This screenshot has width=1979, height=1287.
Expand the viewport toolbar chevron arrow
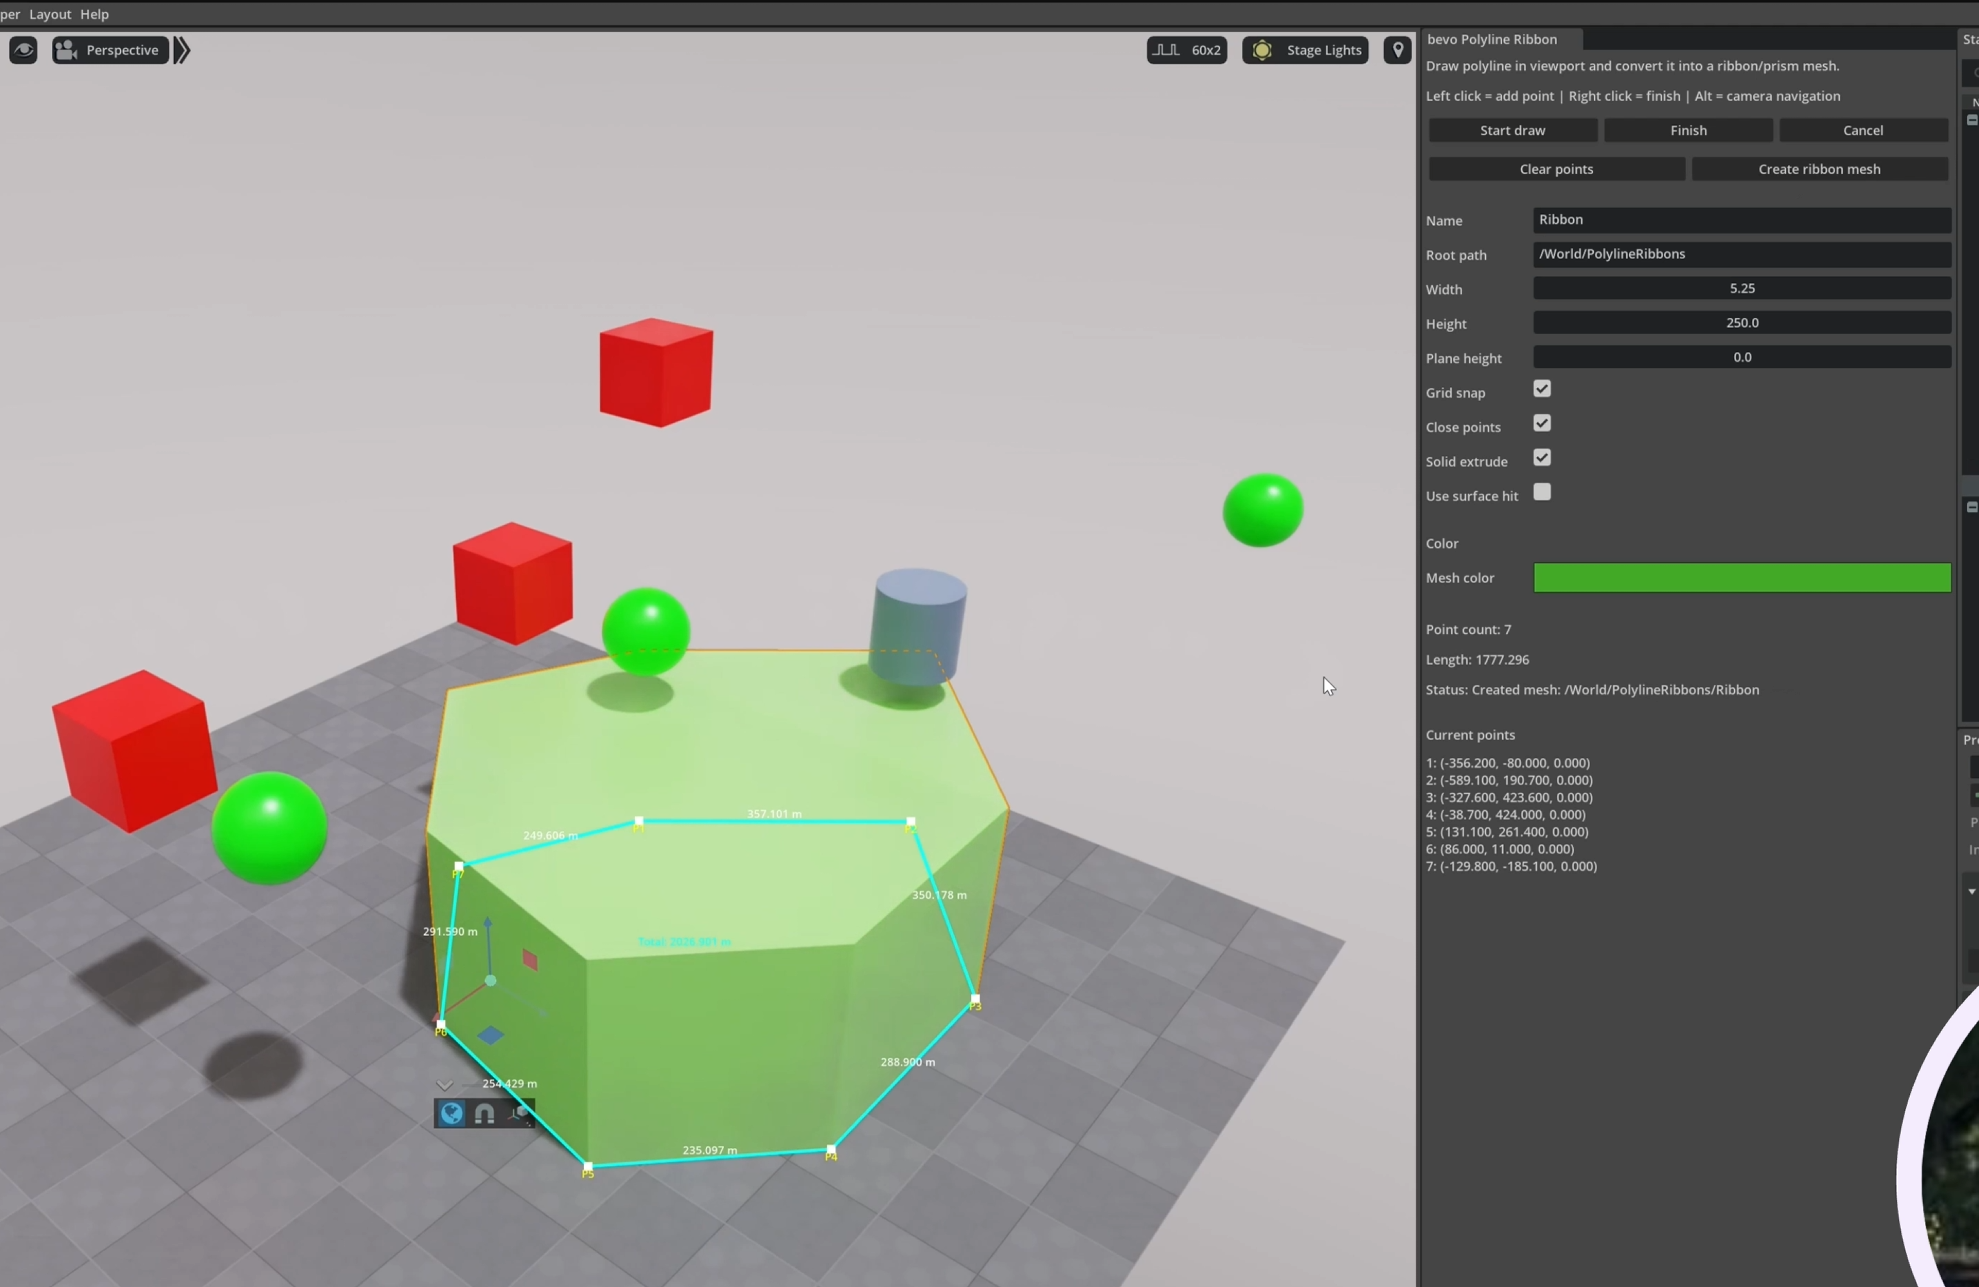[x=182, y=50]
